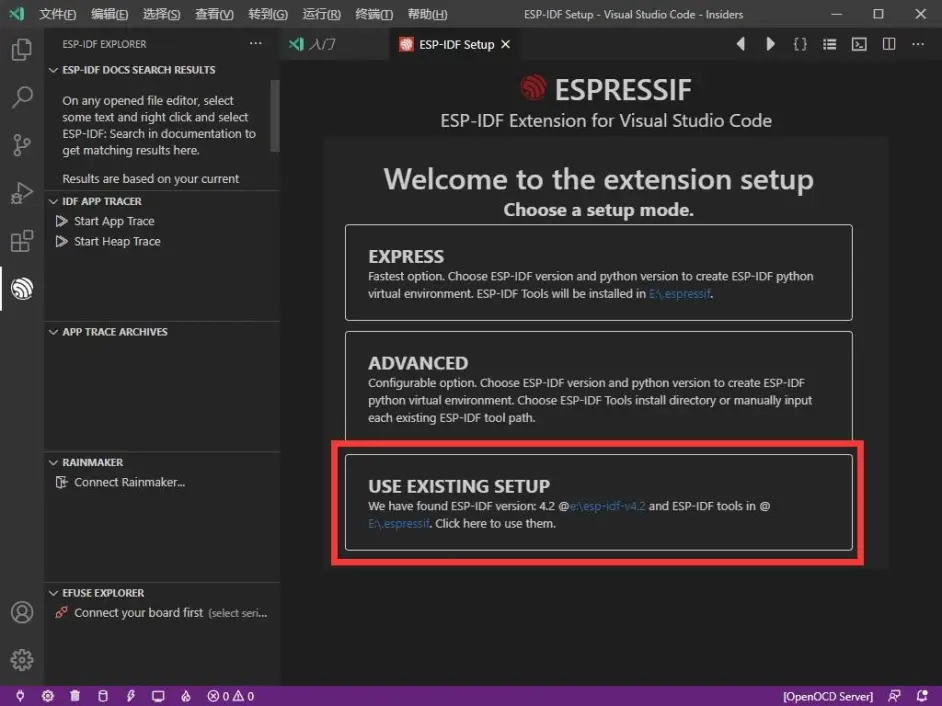Open the Explorer view in activity bar

pyautogui.click(x=22, y=49)
